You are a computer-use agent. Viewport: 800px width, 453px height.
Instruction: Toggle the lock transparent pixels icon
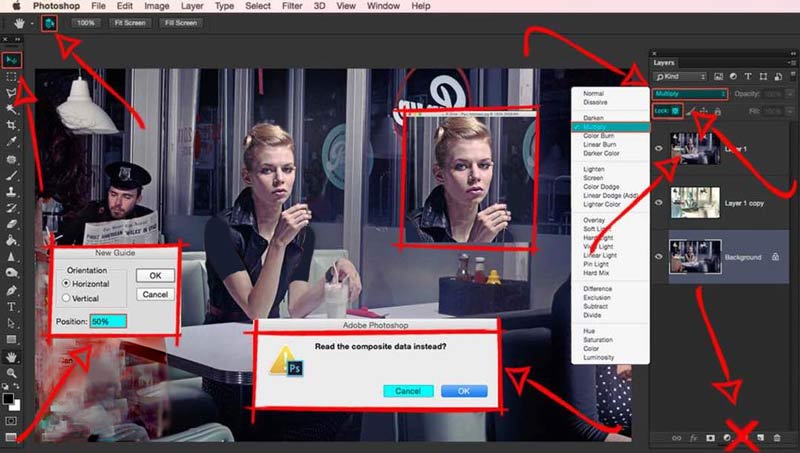pyautogui.click(x=676, y=110)
